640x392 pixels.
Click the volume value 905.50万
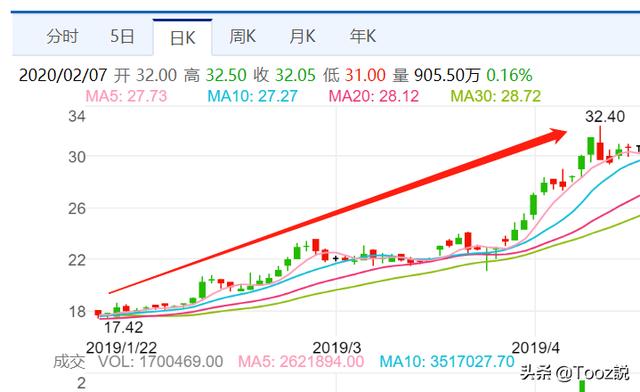pos(447,76)
